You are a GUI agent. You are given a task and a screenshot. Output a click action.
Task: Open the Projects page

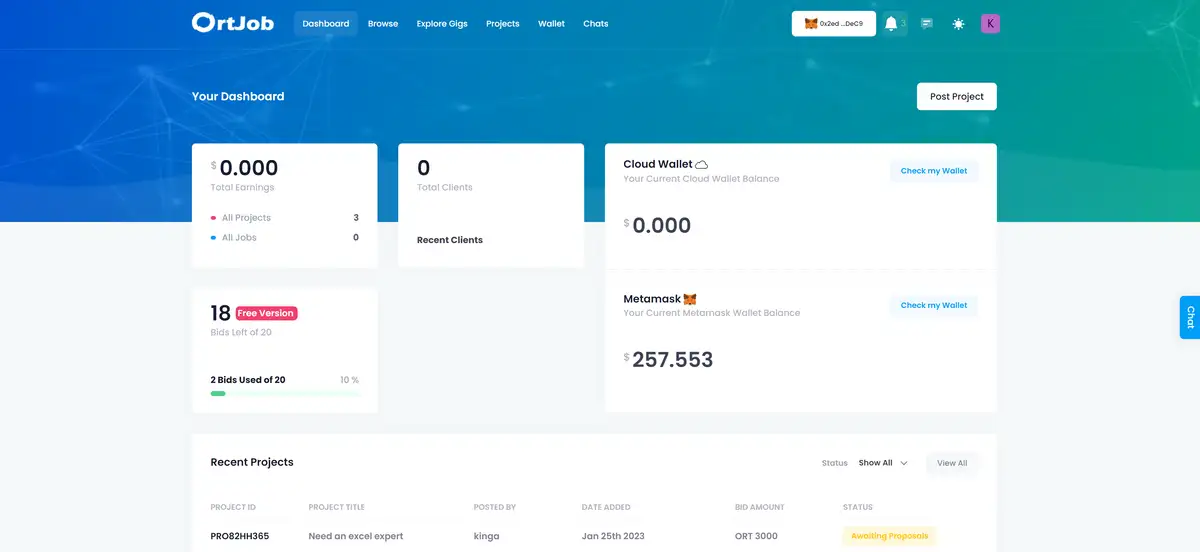[x=502, y=24]
